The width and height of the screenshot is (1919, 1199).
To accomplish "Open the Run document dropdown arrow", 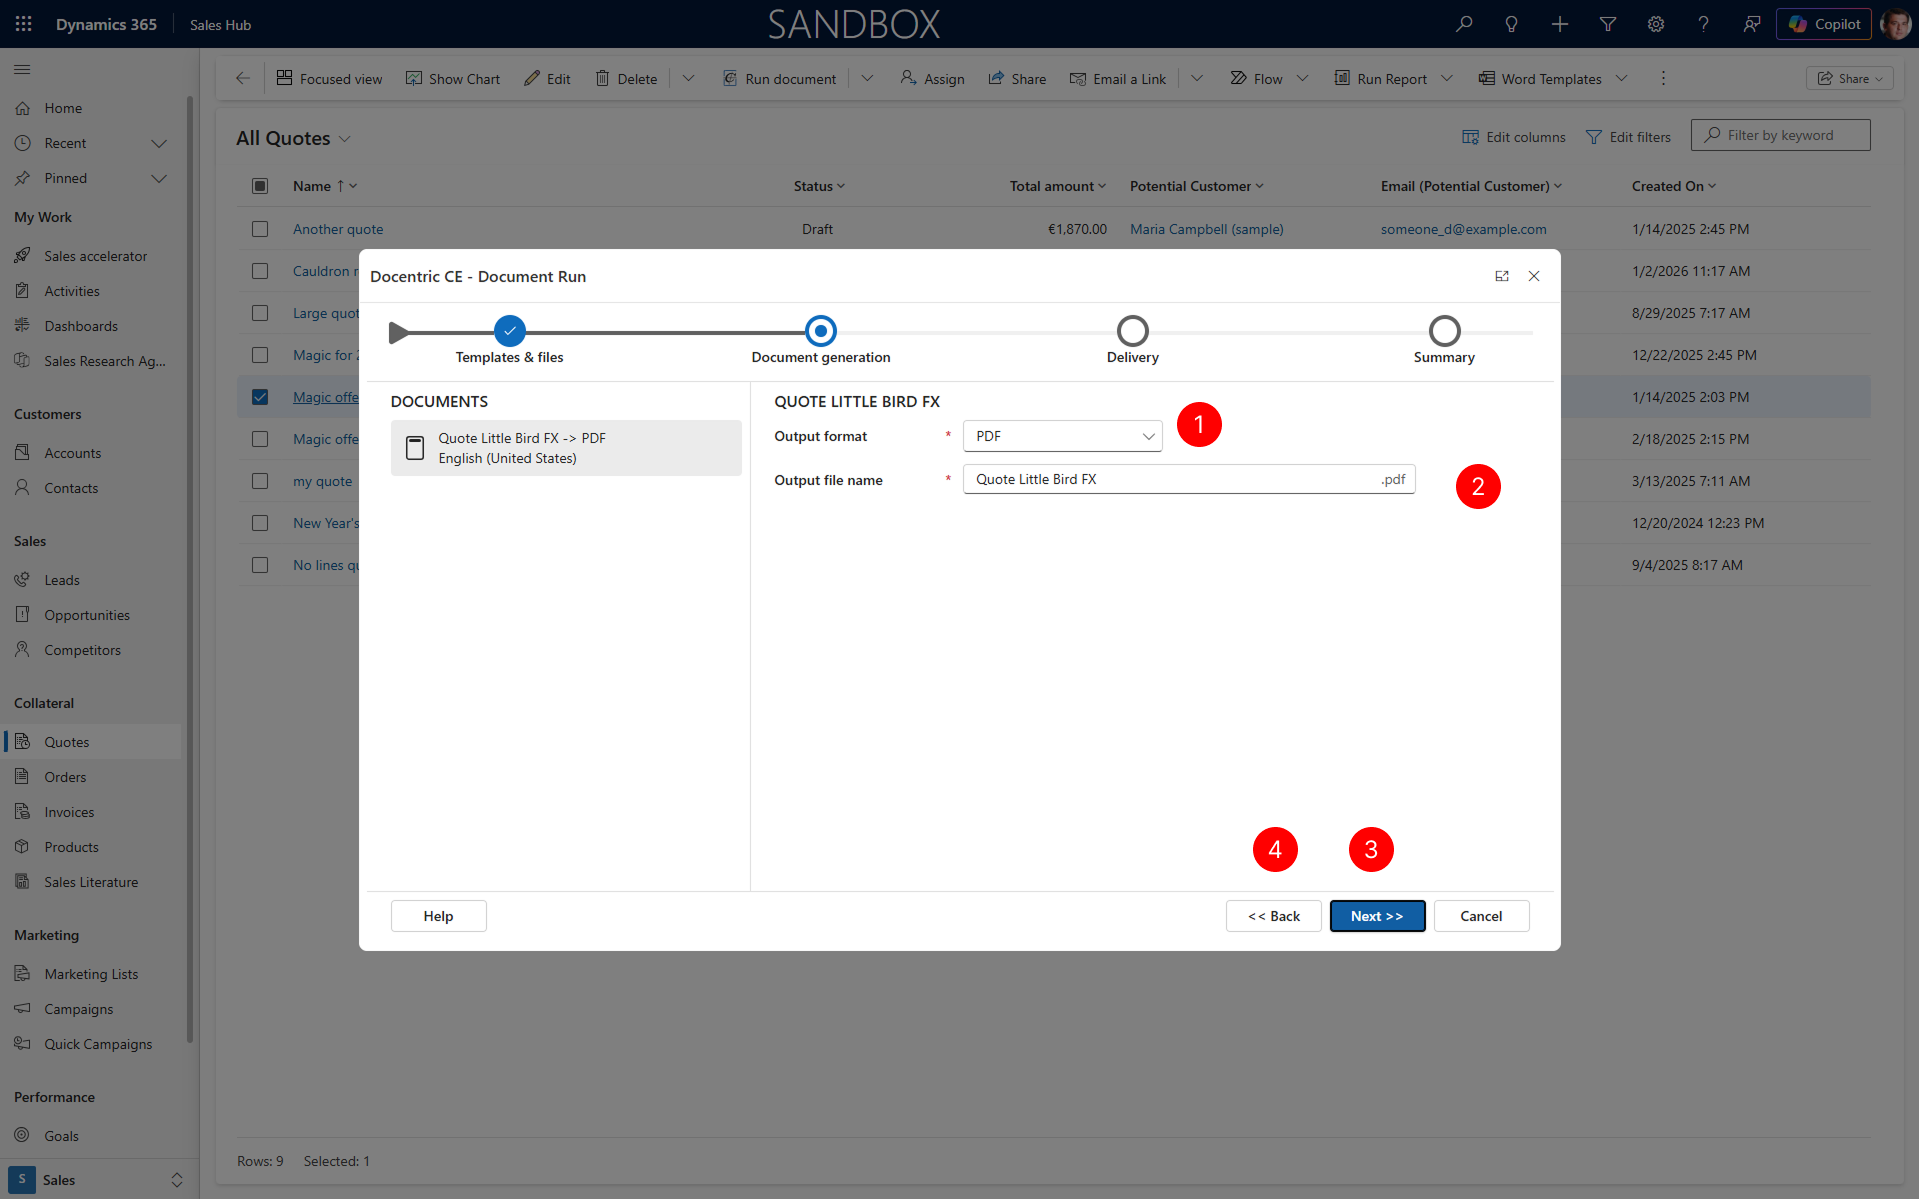I will click(867, 78).
